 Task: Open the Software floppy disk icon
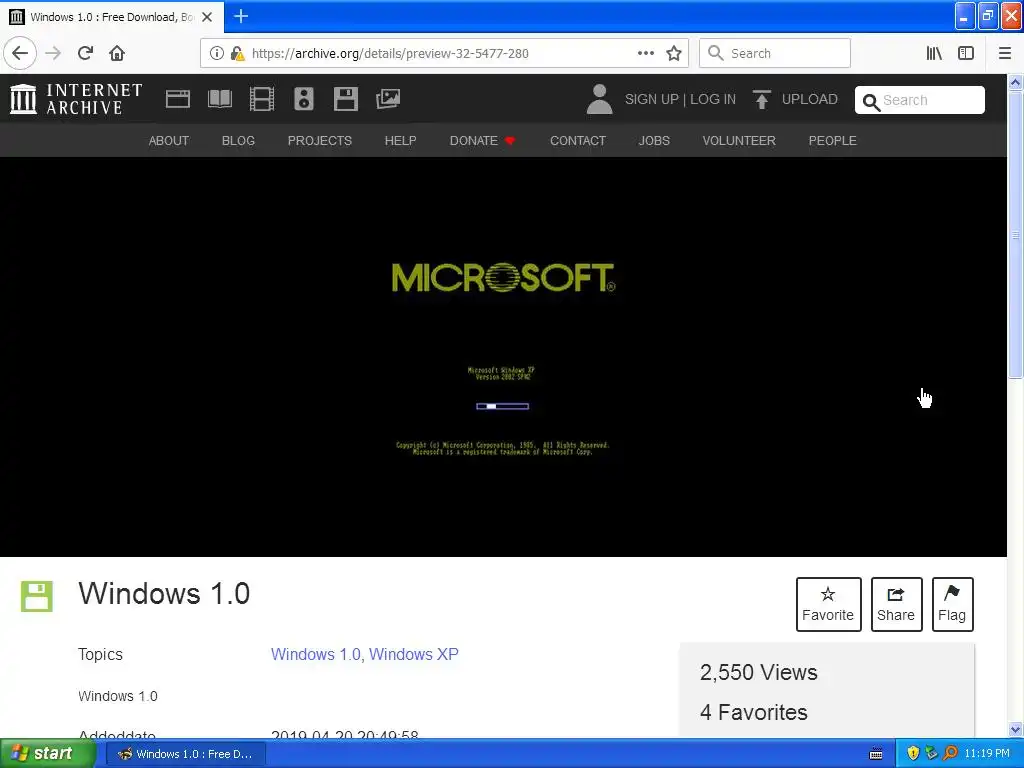click(x=345, y=99)
